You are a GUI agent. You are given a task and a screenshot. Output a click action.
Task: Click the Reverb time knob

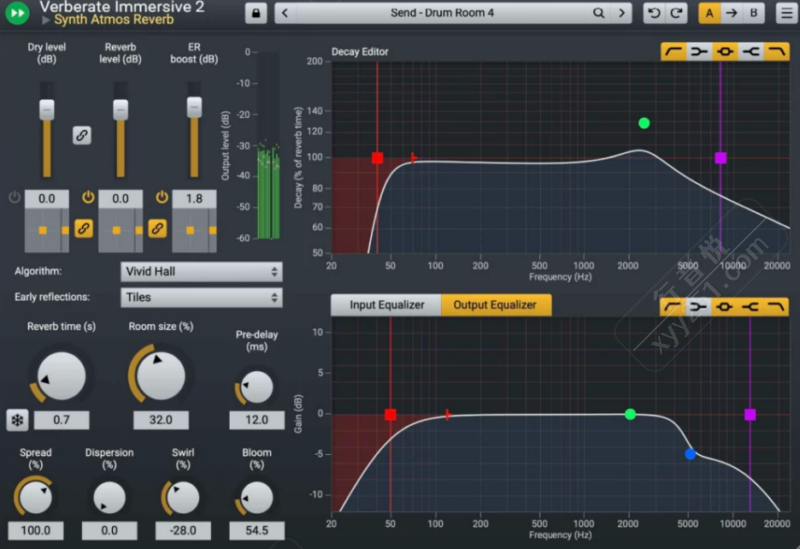coord(61,376)
